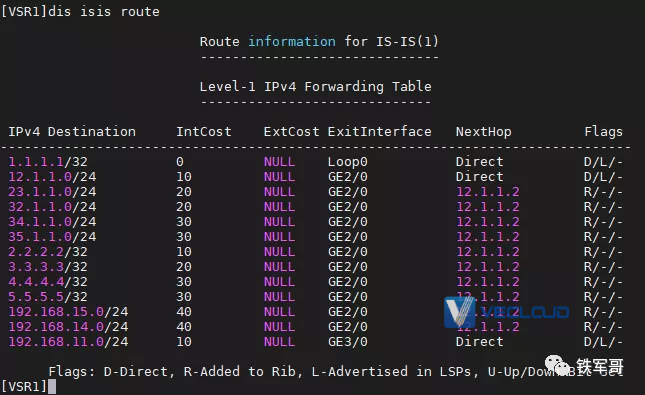Click the 192.168.15.0/24 destination
This screenshot has width=645, height=395.
[x=68, y=312]
